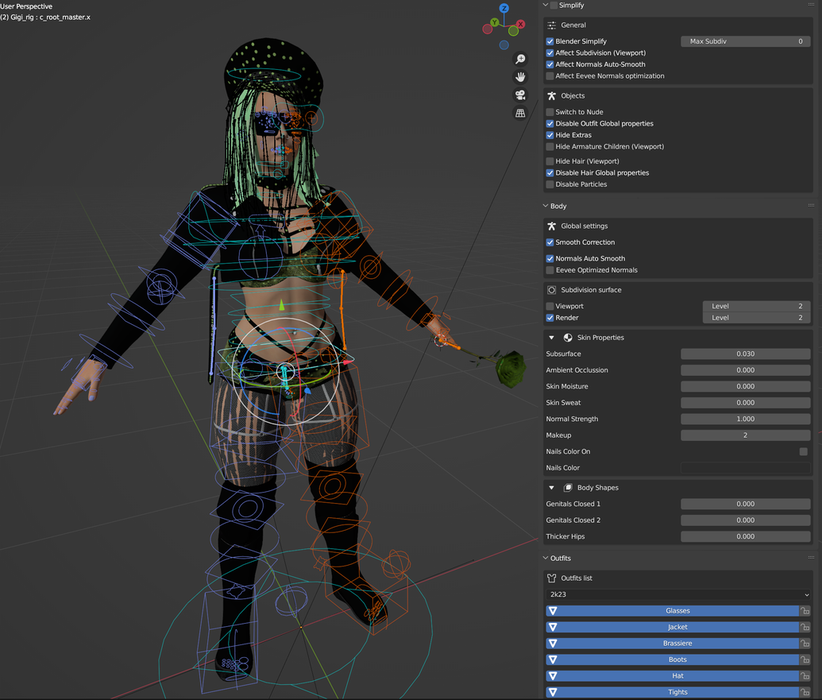This screenshot has width=822, height=700.
Task: Collapse the Skin Properties section
Action: point(551,338)
